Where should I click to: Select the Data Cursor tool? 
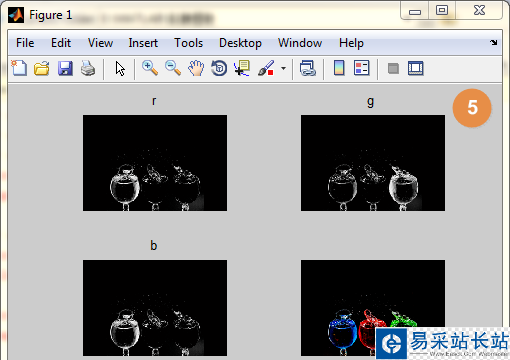pos(242,68)
